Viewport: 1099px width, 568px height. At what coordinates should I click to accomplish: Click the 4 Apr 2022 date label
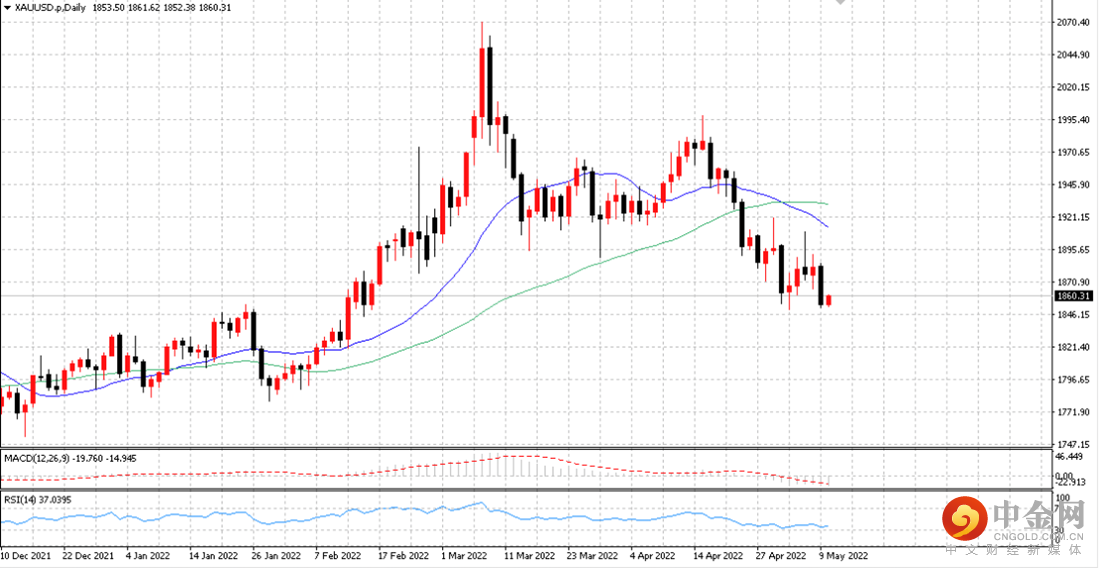(652, 555)
